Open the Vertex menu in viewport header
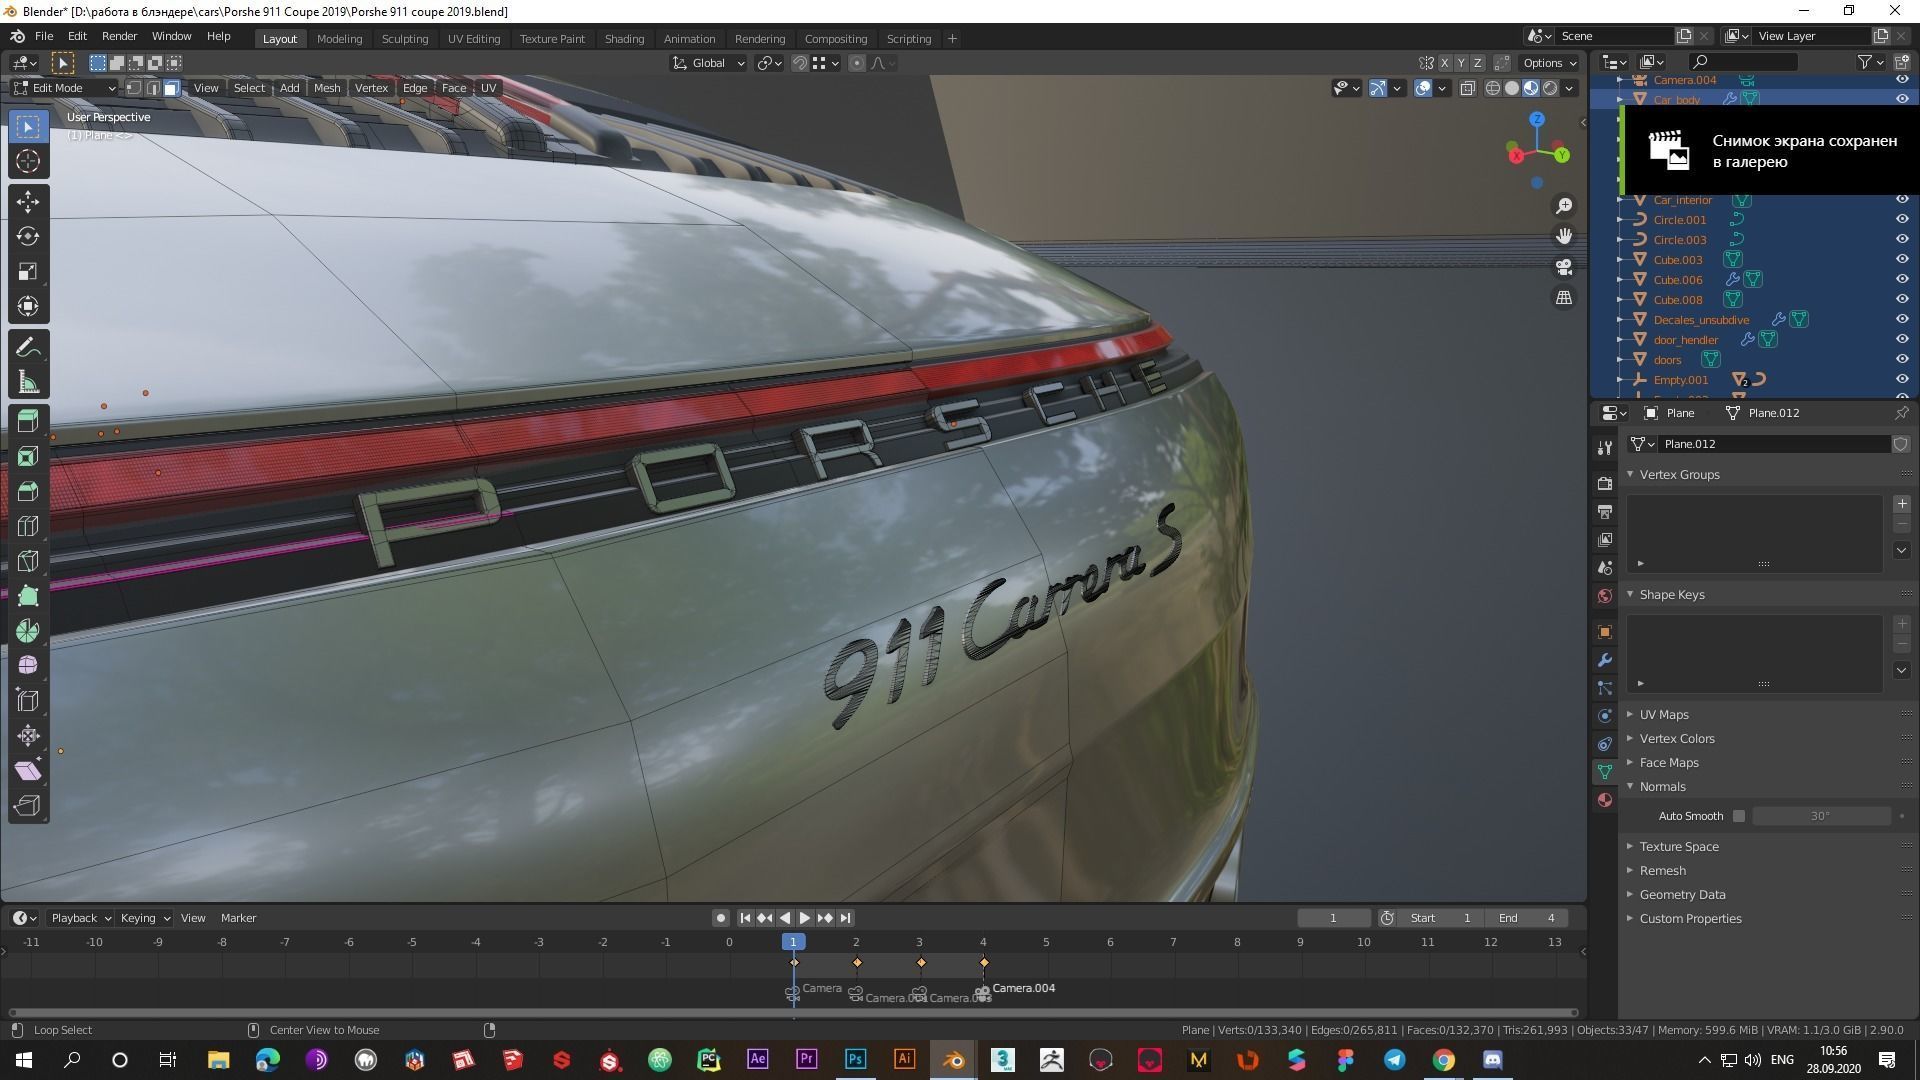Screen dimensions: 1920x1080 click(371, 88)
